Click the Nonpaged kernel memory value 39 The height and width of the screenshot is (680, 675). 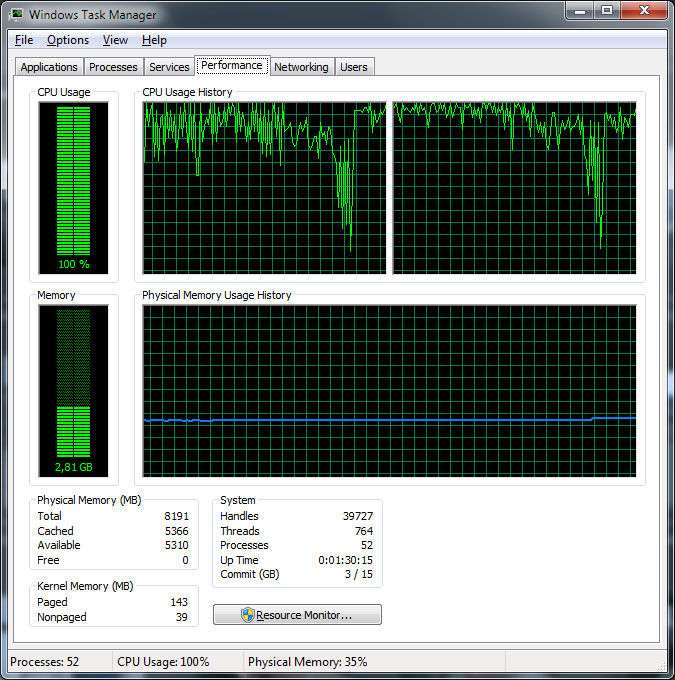pyautogui.click(x=182, y=617)
